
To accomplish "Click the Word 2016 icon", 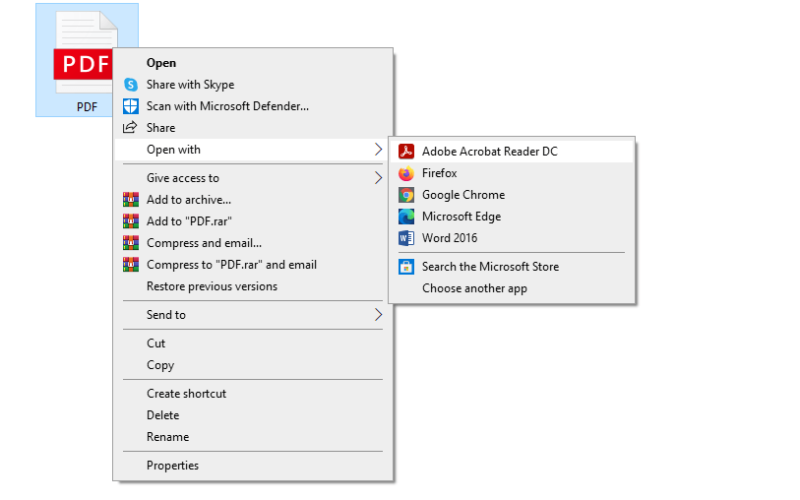I will (x=406, y=238).
